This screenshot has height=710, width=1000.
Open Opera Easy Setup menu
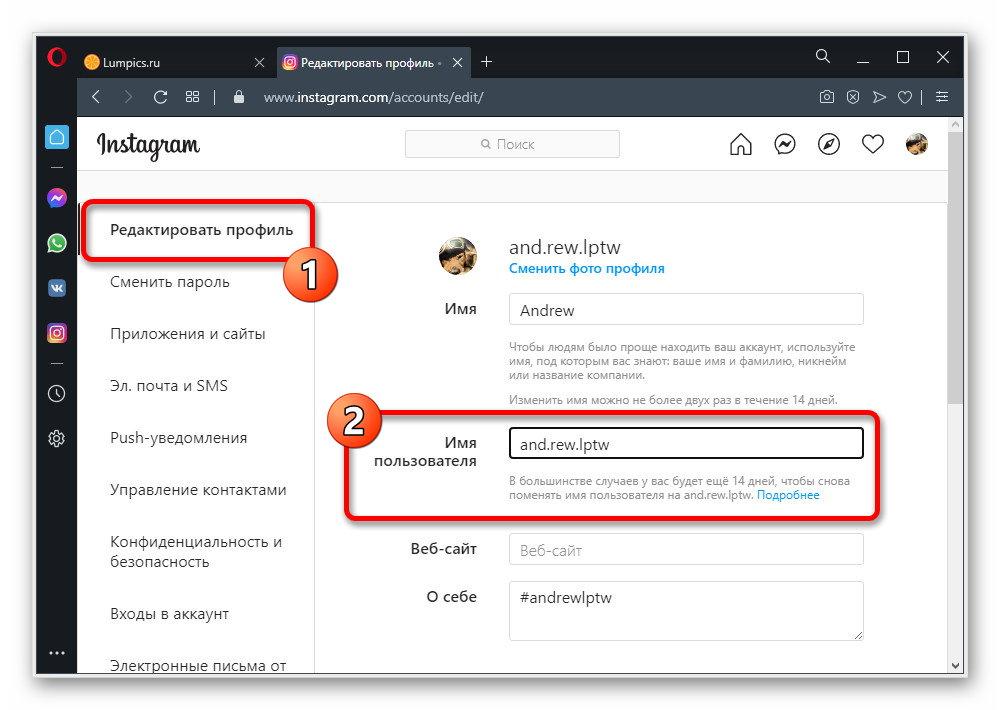pos(942,97)
